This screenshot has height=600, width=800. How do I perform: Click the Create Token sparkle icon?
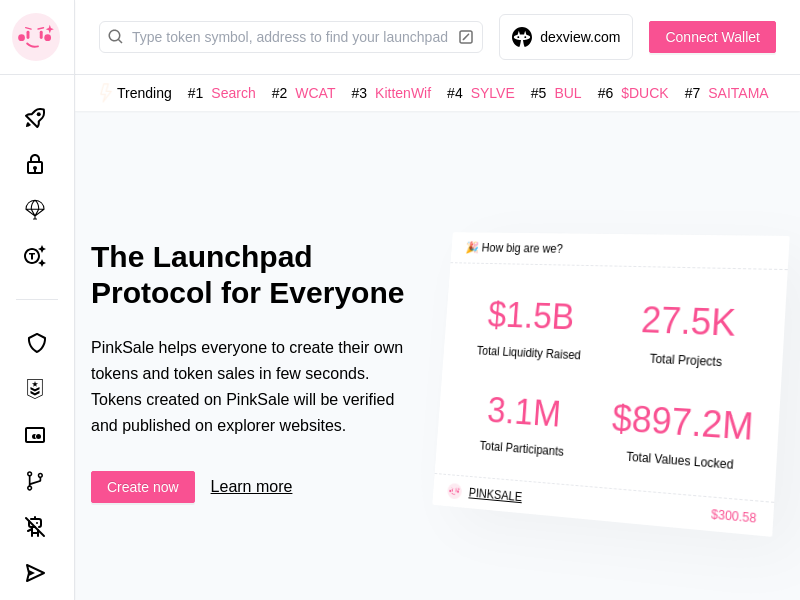pyautogui.click(x=36, y=256)
